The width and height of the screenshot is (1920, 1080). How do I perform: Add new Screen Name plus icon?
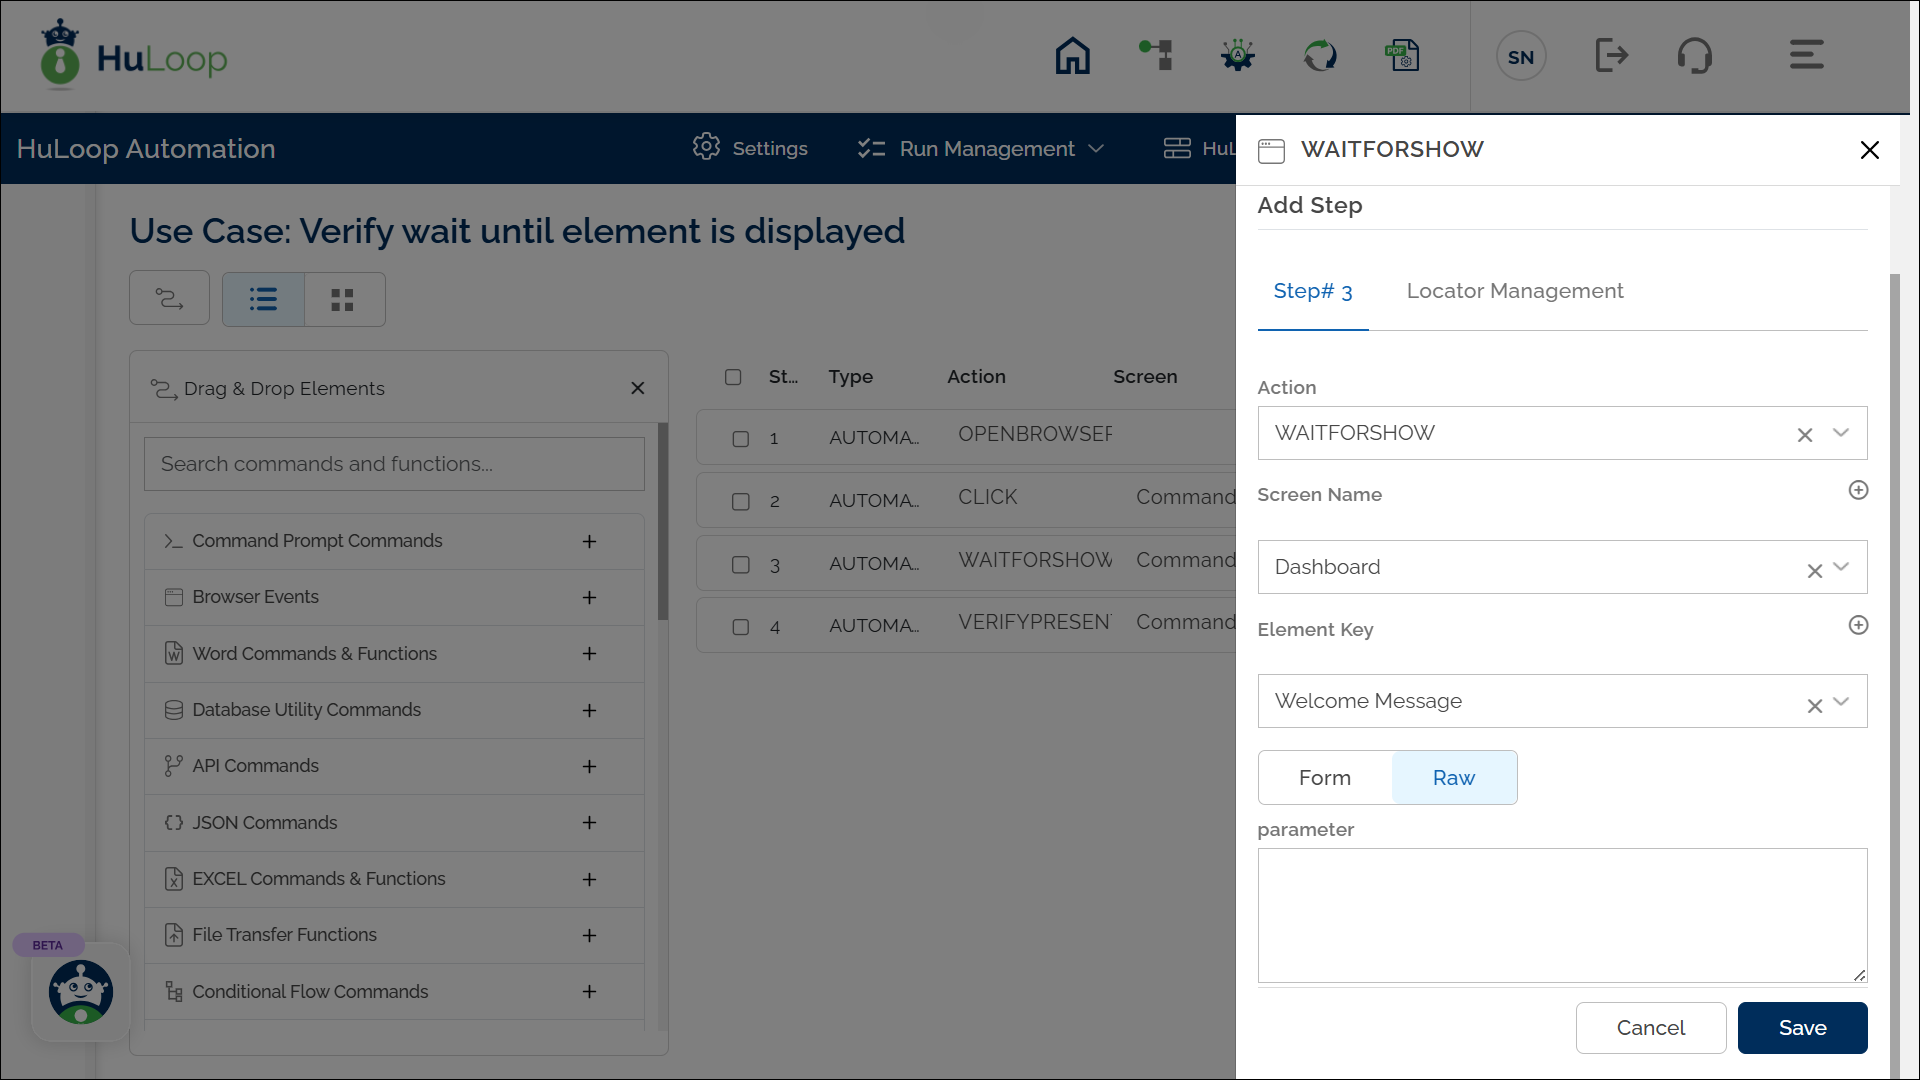[1858, 490]
